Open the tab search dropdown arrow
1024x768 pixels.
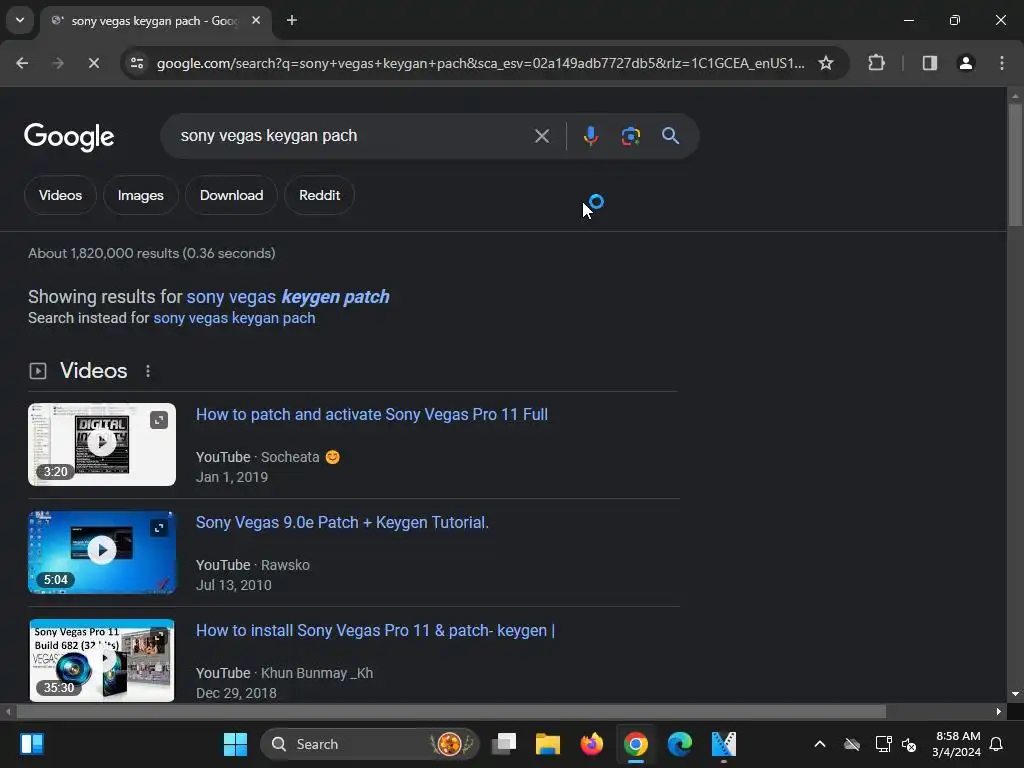click(20, 20)
